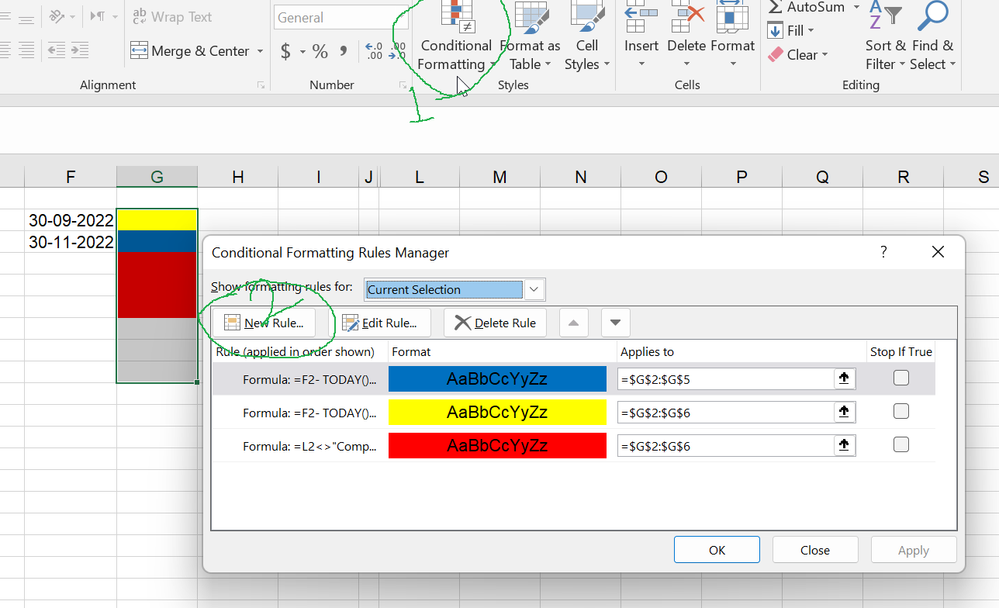This screenshot has width=999, height=608.
Task: Select cell containing 30-09-2022
Action: pyautogui.click(x=71, y=220)
